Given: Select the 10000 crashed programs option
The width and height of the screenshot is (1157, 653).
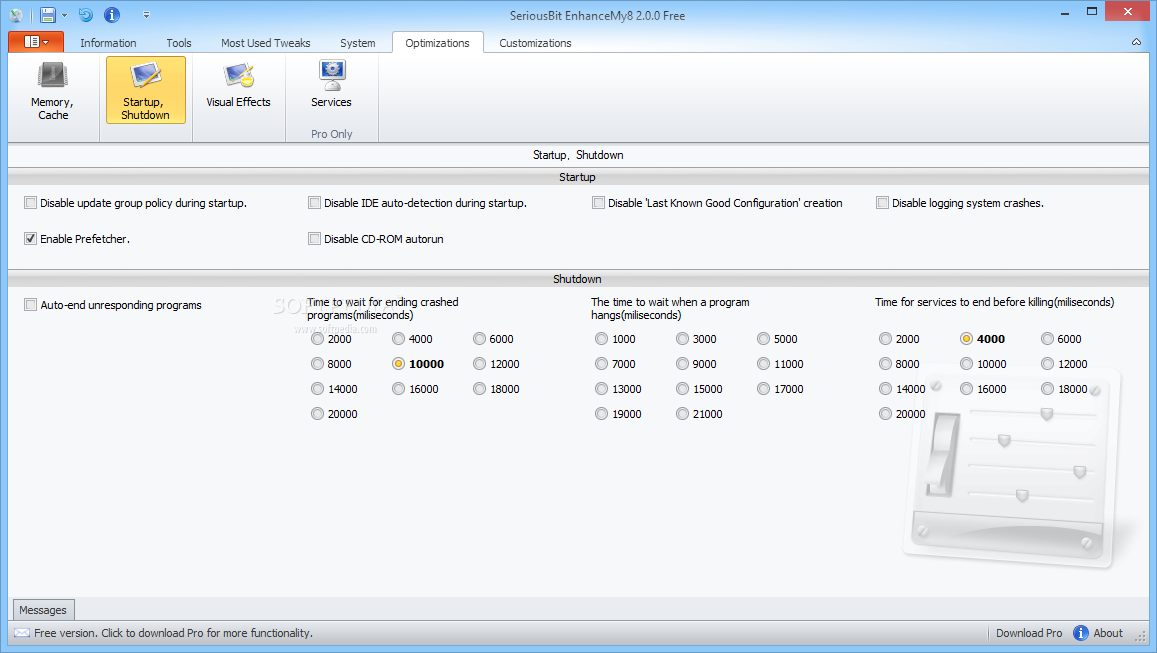Looking at the screenshot, I should click(x=398, y=364).
